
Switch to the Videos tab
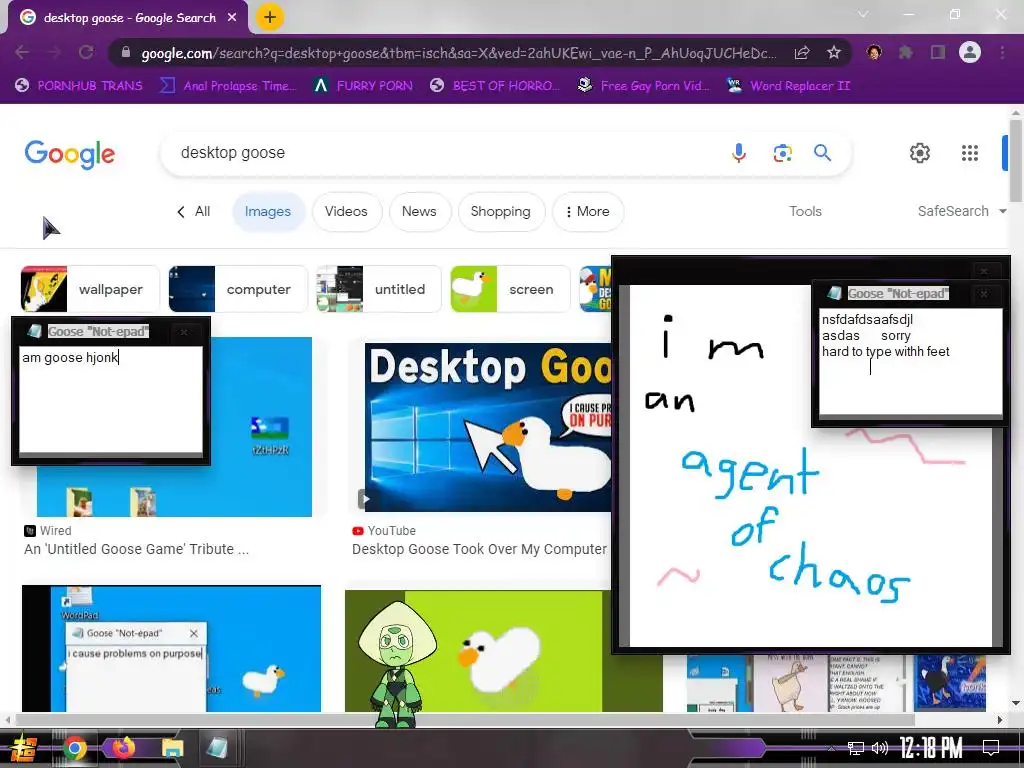346,212
